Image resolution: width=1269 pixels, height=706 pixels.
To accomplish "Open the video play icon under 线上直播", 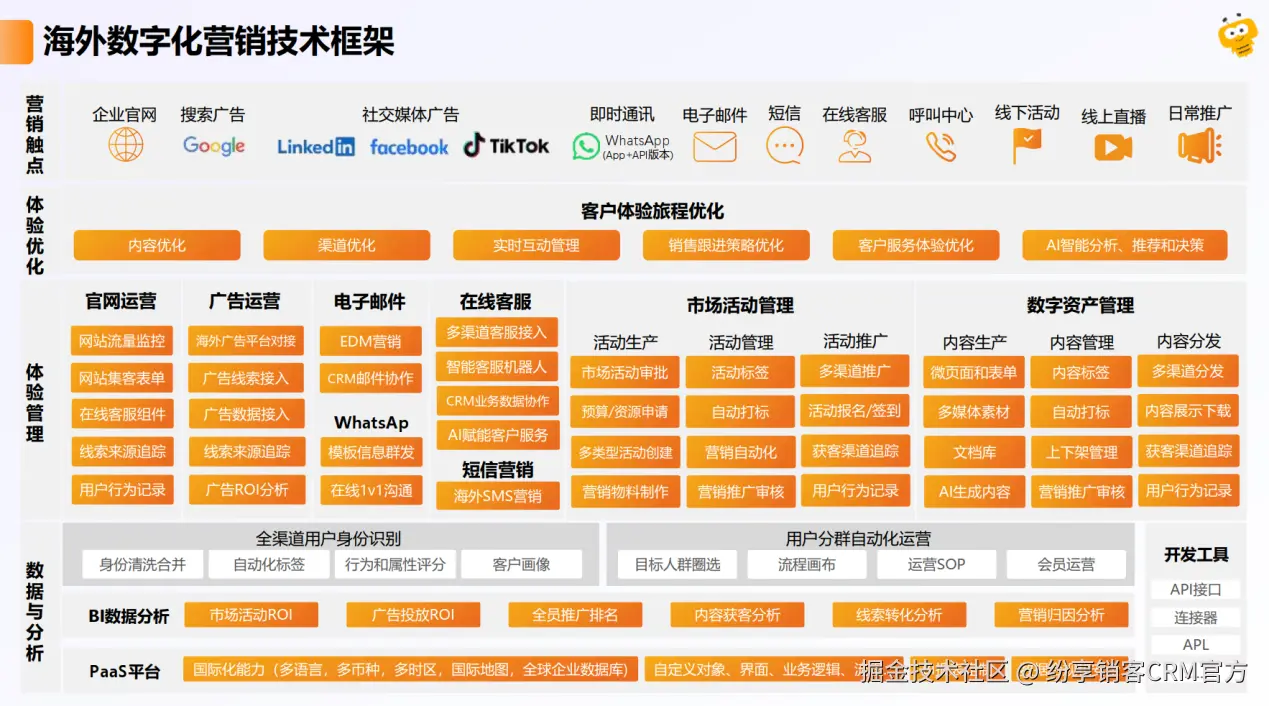I will 1112,146.
